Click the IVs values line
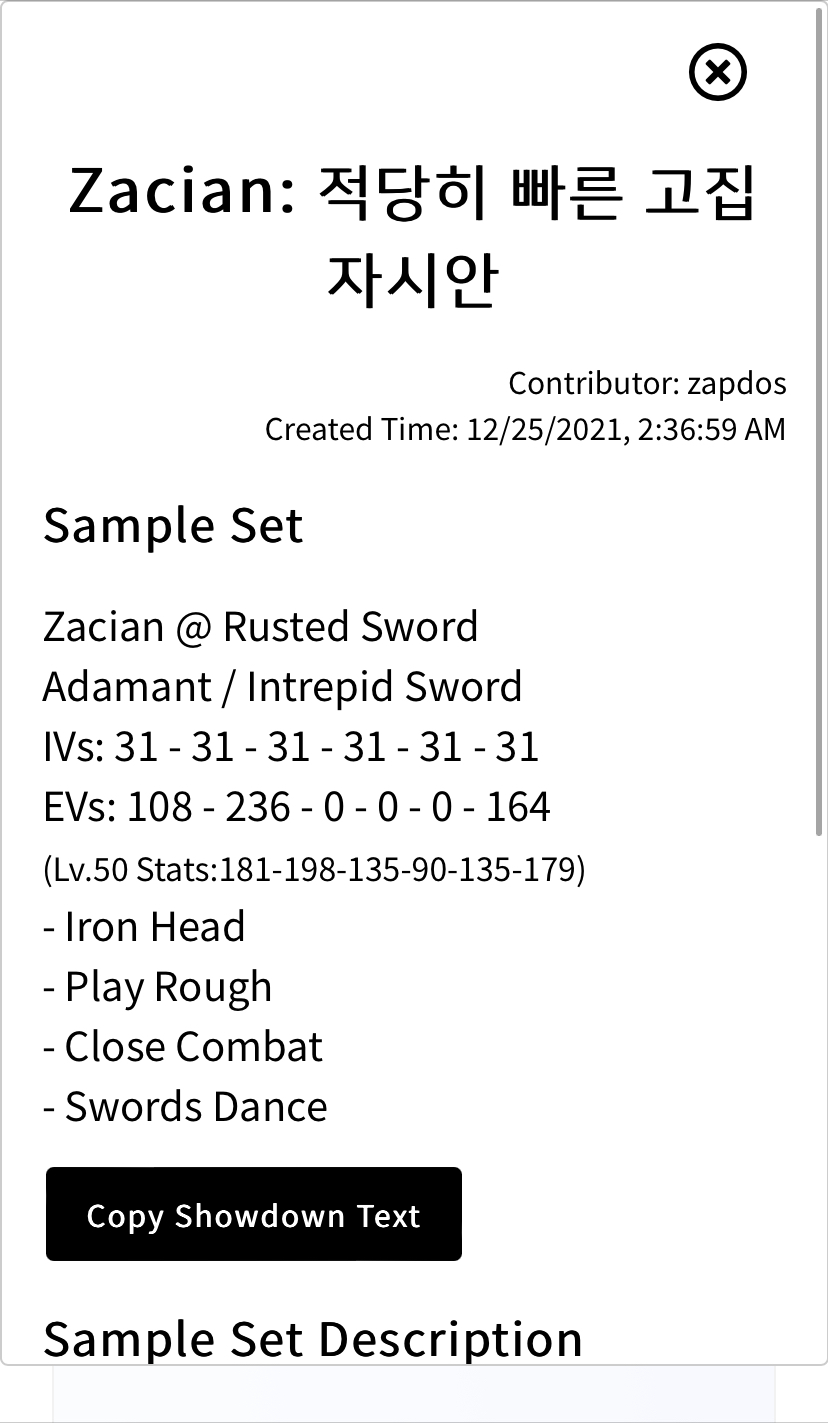Image resolution: width=828 pixels, height=1423 pixels. [x=291, y=747]
